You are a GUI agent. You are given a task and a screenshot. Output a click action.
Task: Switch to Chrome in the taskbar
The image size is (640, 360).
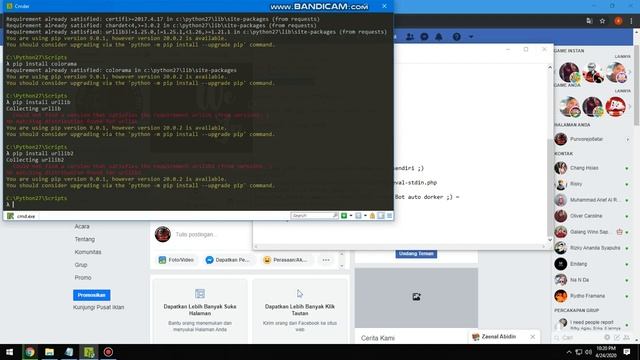coord(30,352)
